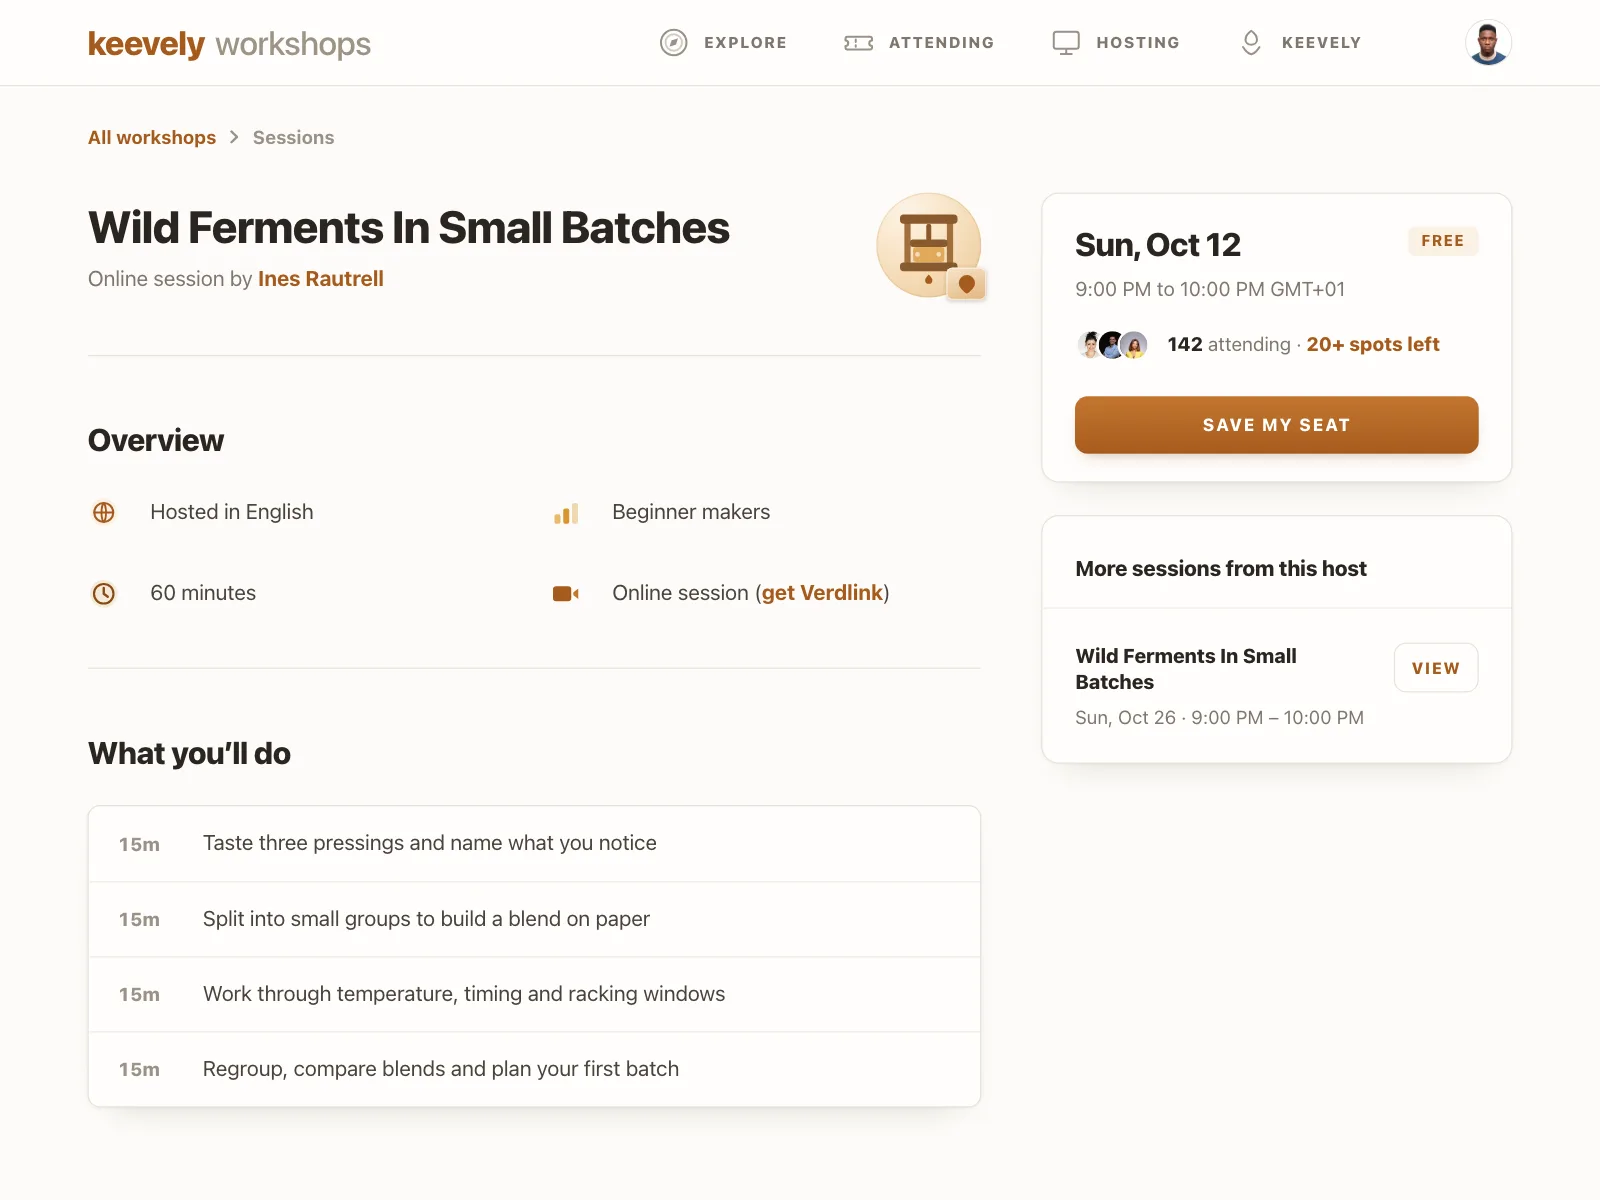Image resolution: width=1600 pixels, height=1200 pixels.
Task: Click the bar chart level icon
Action: click(x=566, y=514)
